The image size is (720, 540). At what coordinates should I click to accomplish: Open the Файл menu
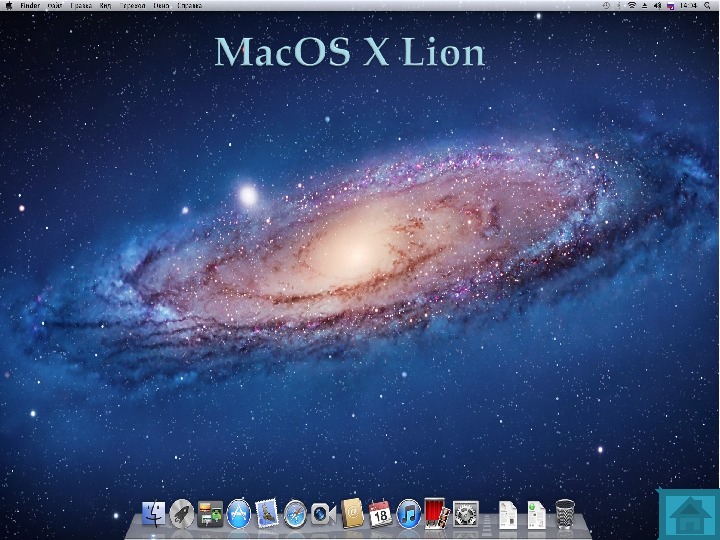[55, 6]
